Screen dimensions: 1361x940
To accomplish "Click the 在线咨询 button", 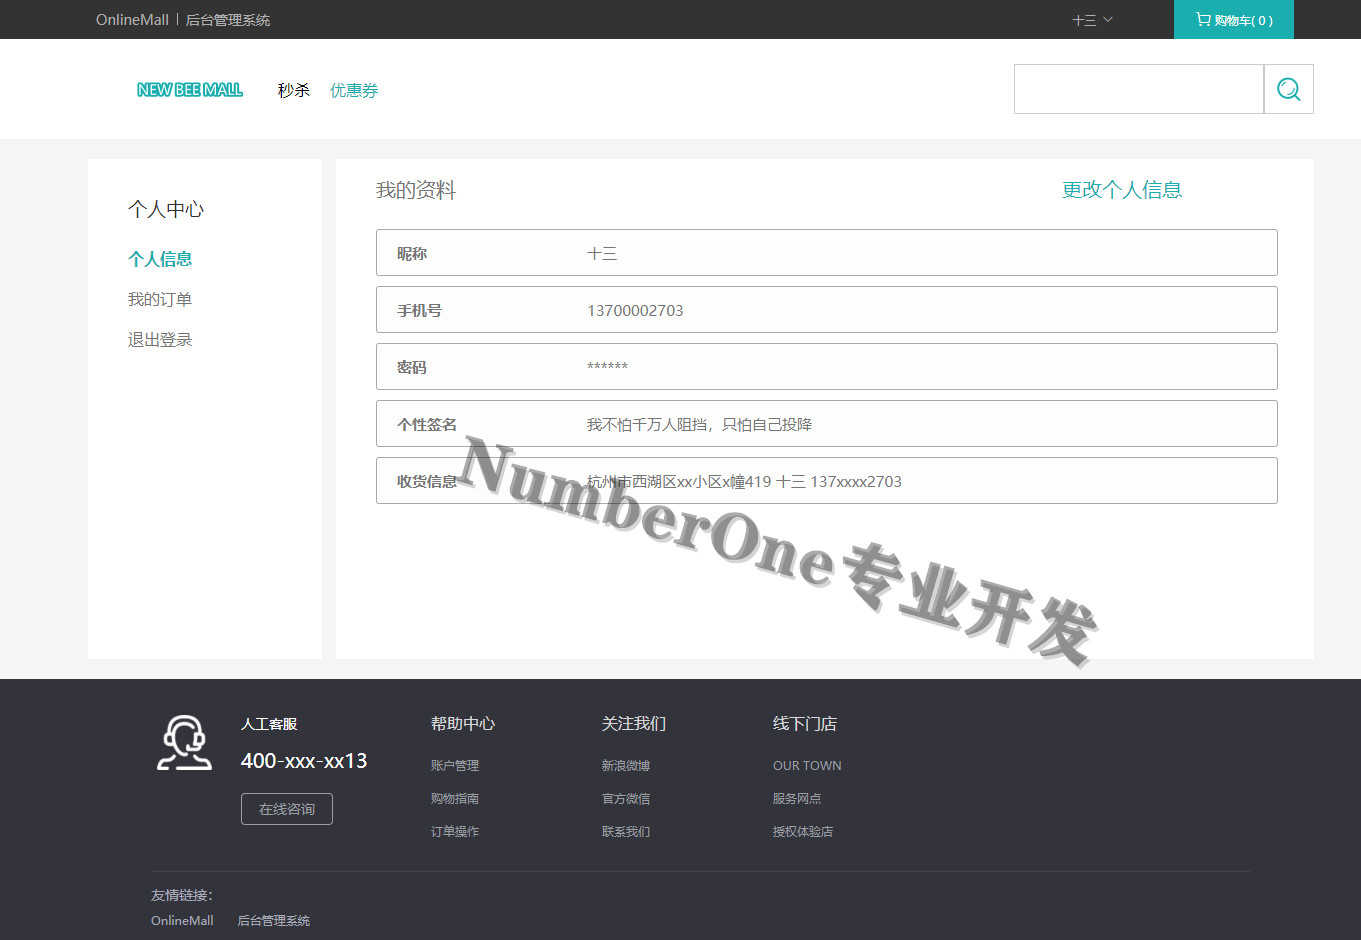I will (287, 809).
